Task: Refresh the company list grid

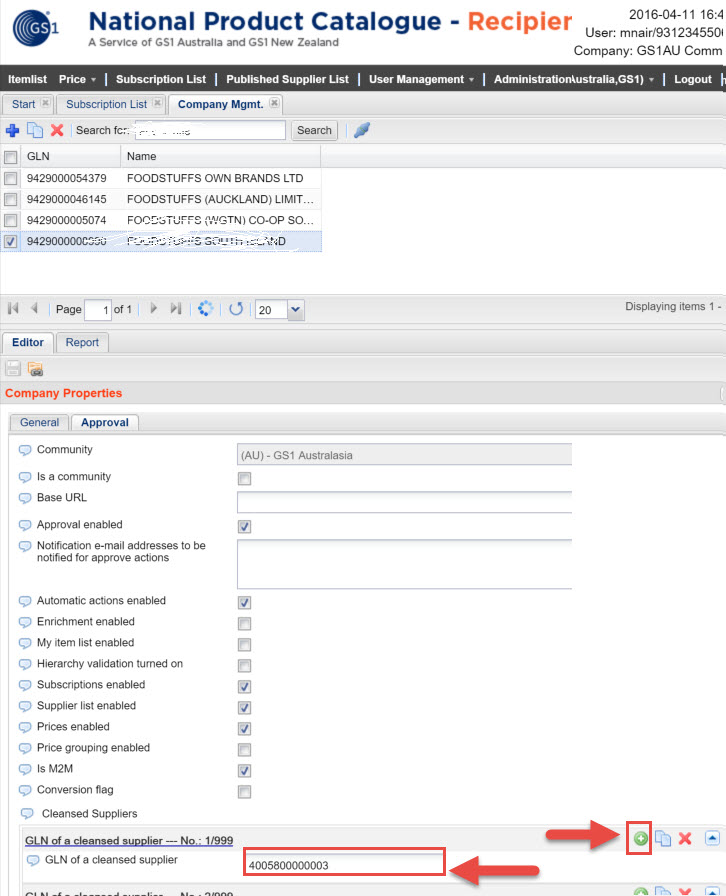Action: 236,309
